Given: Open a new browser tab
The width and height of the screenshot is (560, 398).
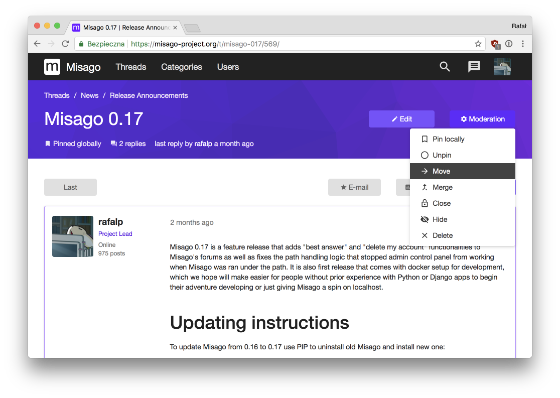Looking at the screenshot, I should (192, 28).
